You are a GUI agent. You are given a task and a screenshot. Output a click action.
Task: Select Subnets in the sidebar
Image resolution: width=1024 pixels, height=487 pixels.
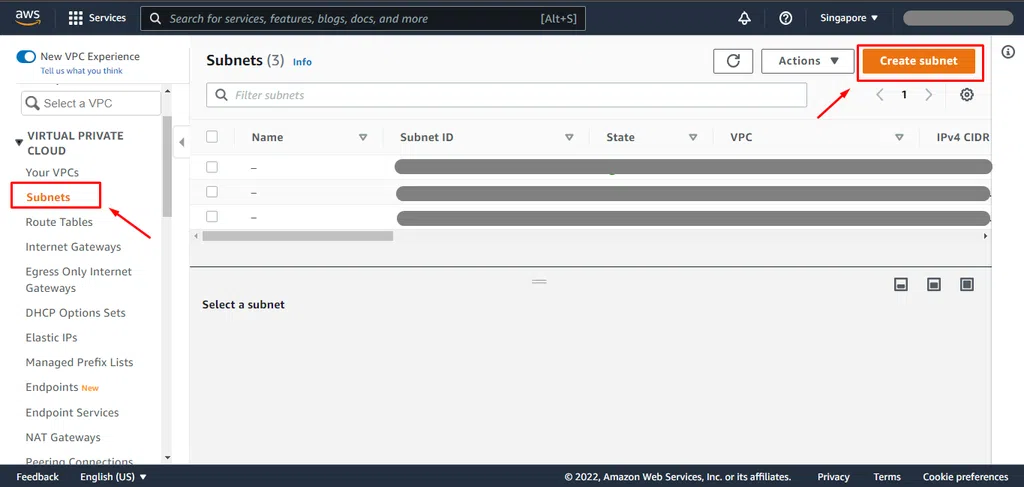[x=48, y=197]
